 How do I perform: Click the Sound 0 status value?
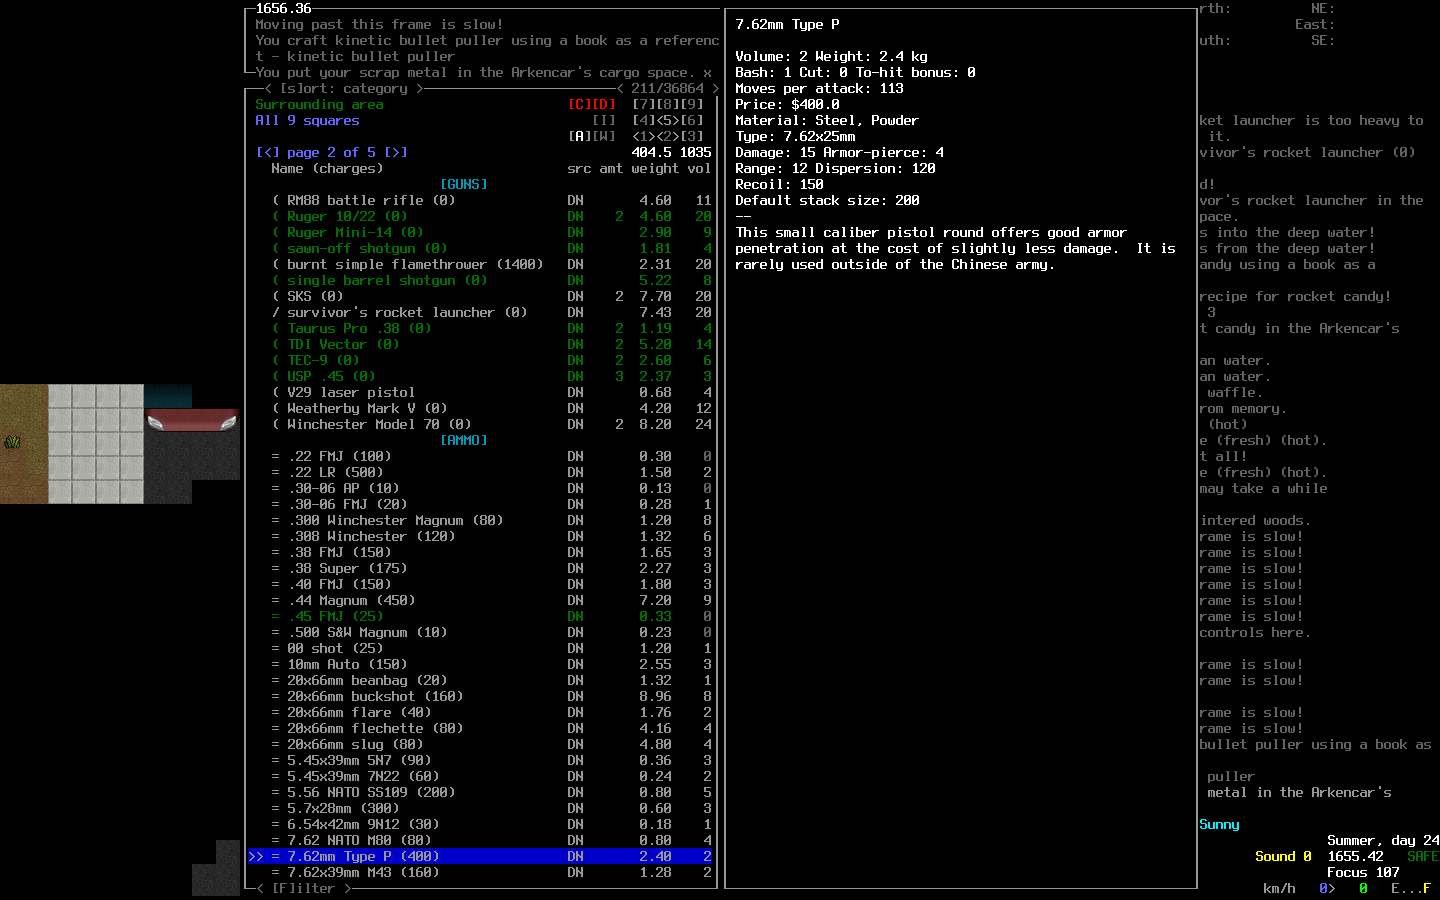[x=1284, y=856]
